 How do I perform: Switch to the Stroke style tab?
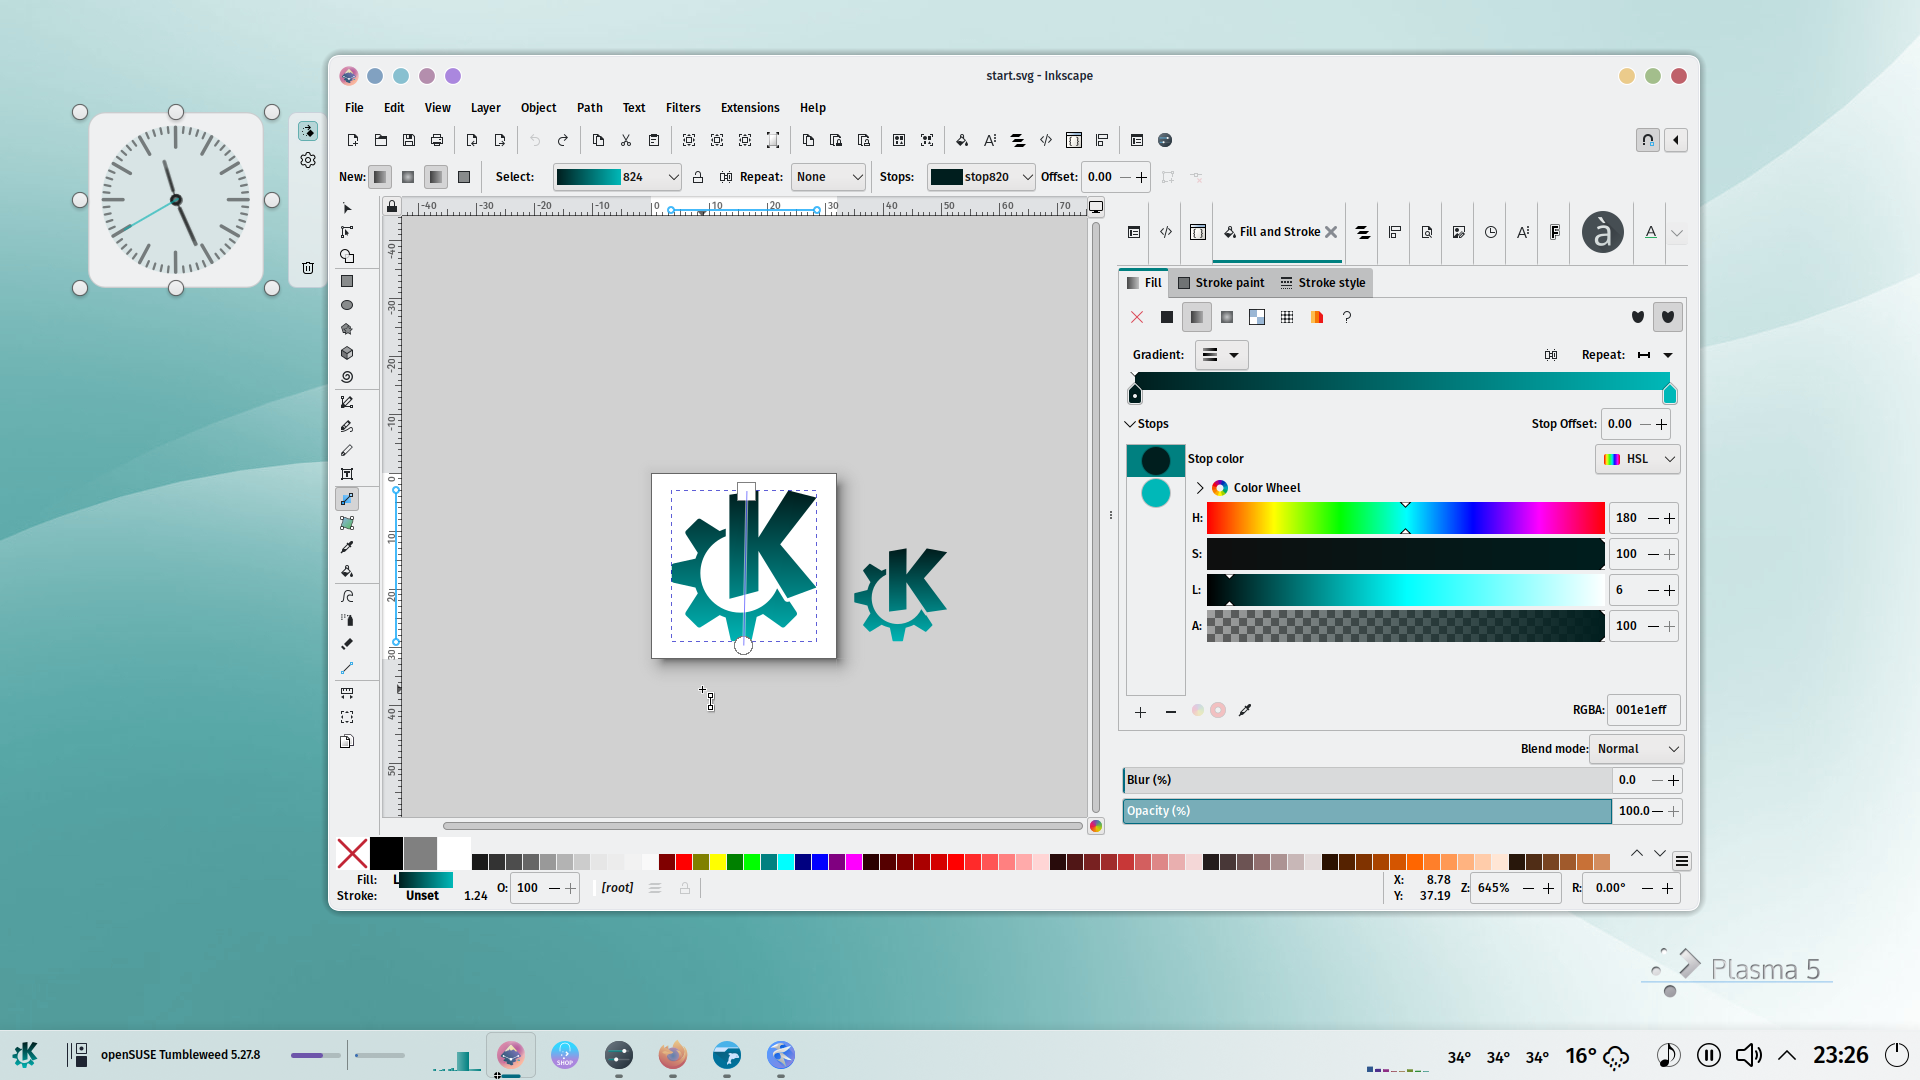(1322, 283)
